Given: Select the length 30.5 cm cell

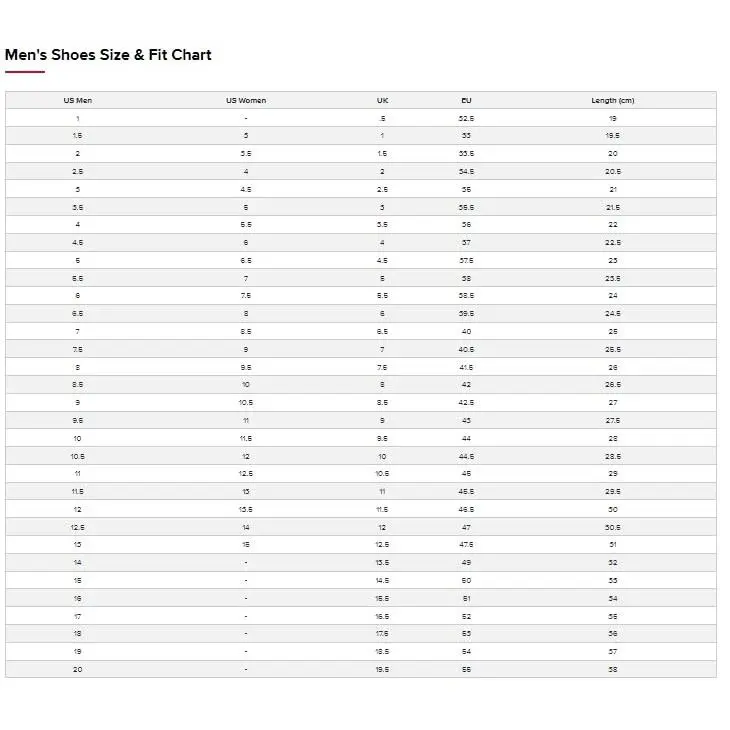Looking at the screenshot, I should point(613,527).
